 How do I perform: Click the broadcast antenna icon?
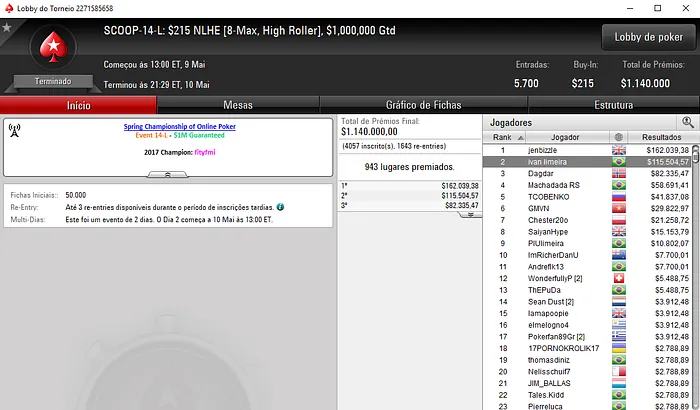(x=15, y=130)
